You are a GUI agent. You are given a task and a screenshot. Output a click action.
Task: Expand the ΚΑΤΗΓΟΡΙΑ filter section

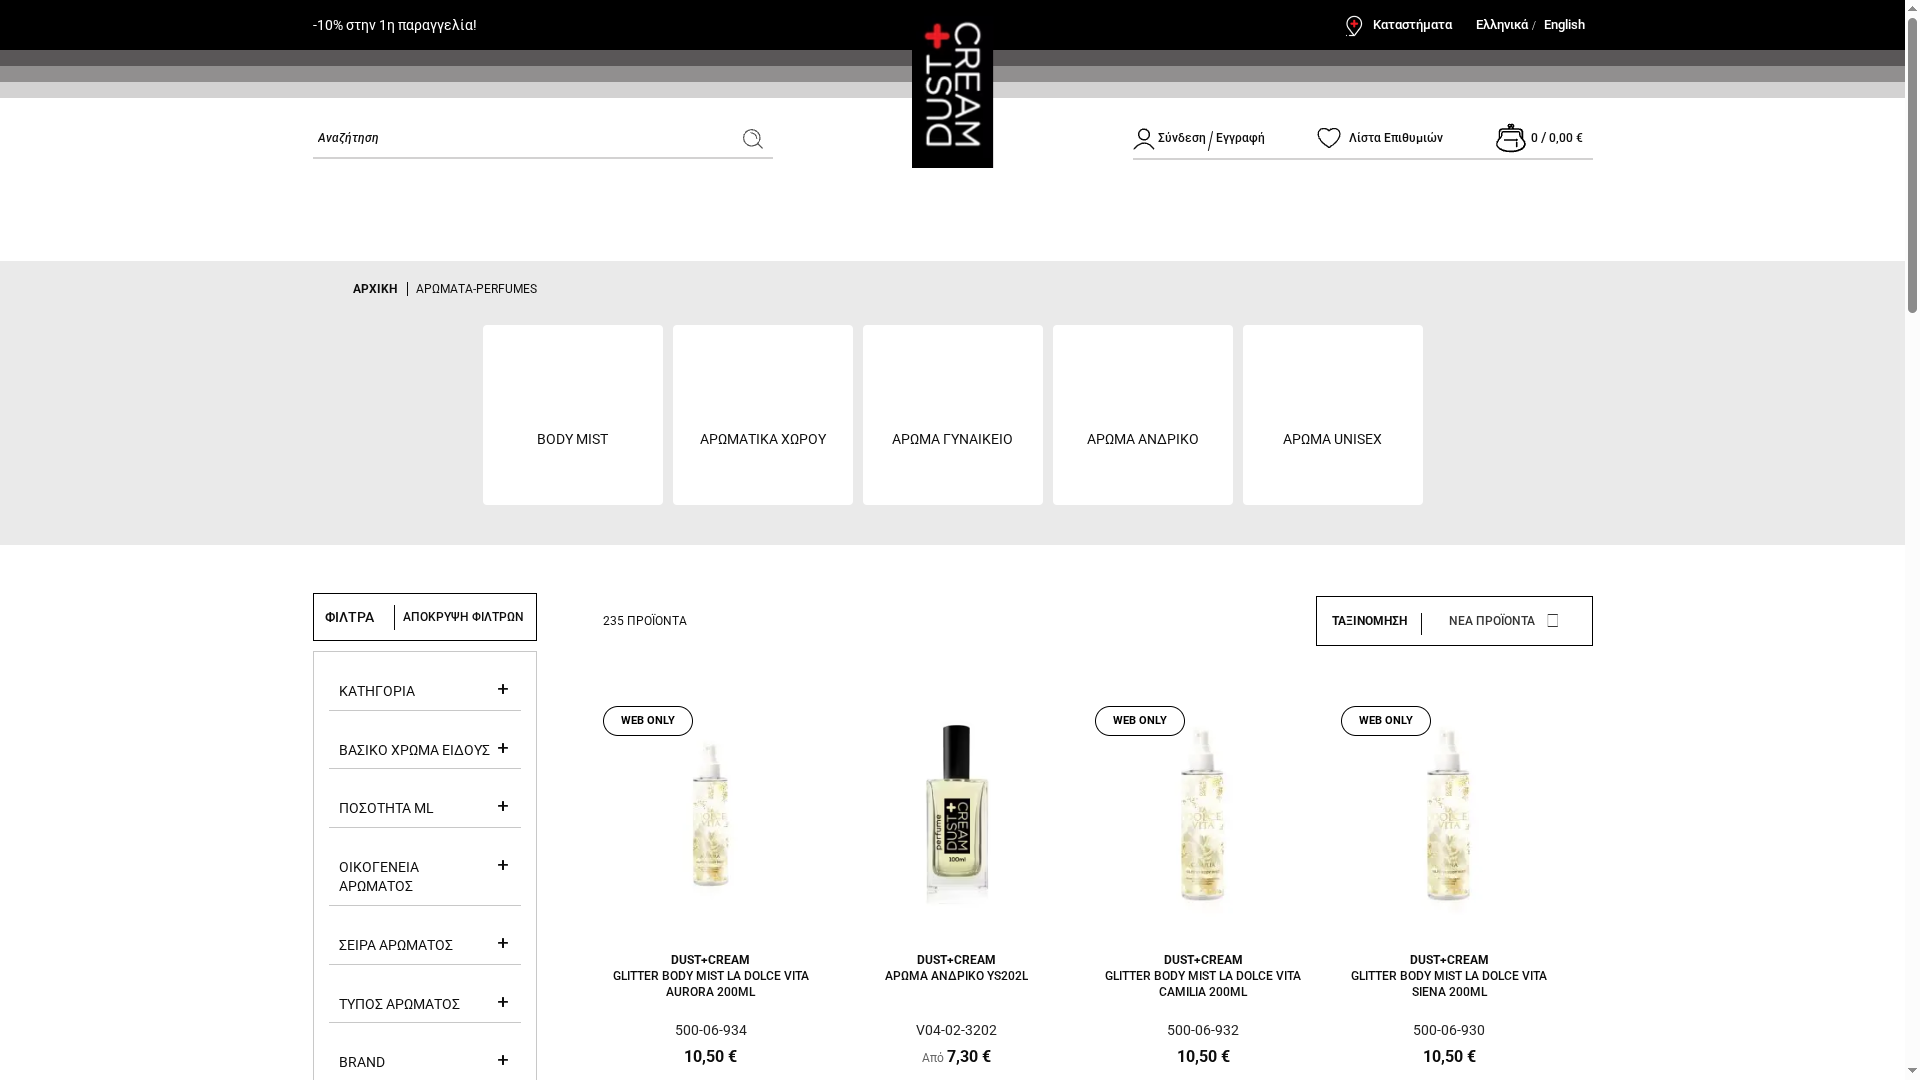[x=502, y=689]
